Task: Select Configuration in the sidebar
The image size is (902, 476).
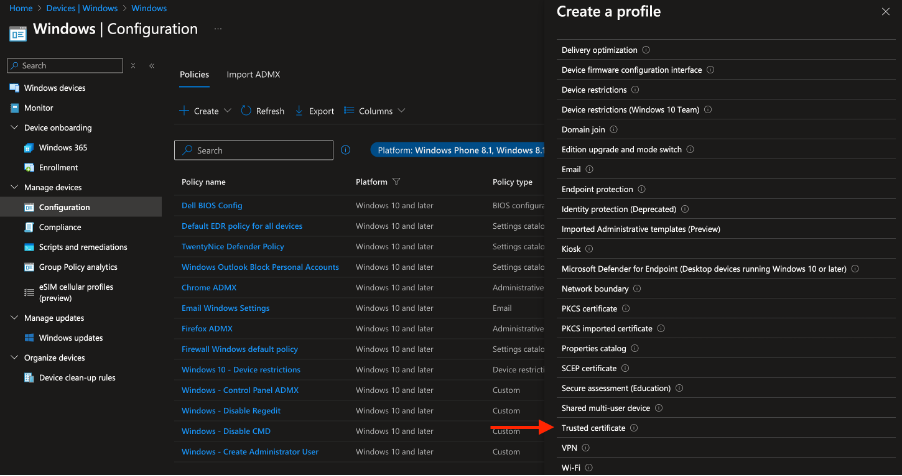Action: [x=81, y=207]
